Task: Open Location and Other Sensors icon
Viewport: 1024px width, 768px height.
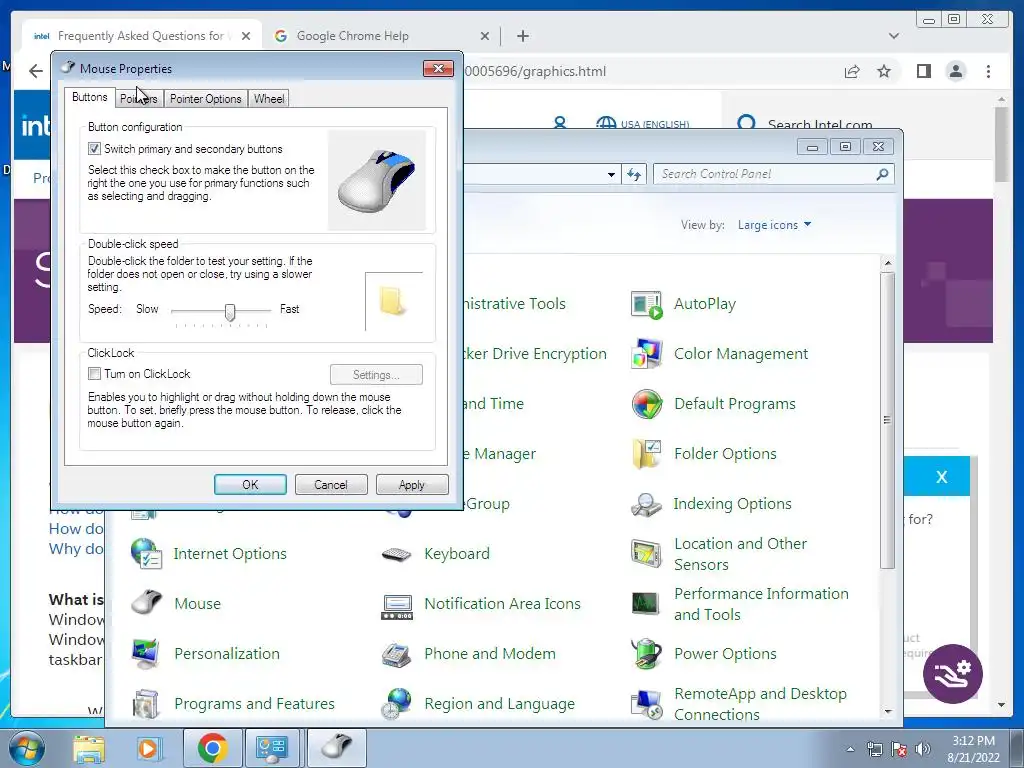Action: click(x=647, y=554)
